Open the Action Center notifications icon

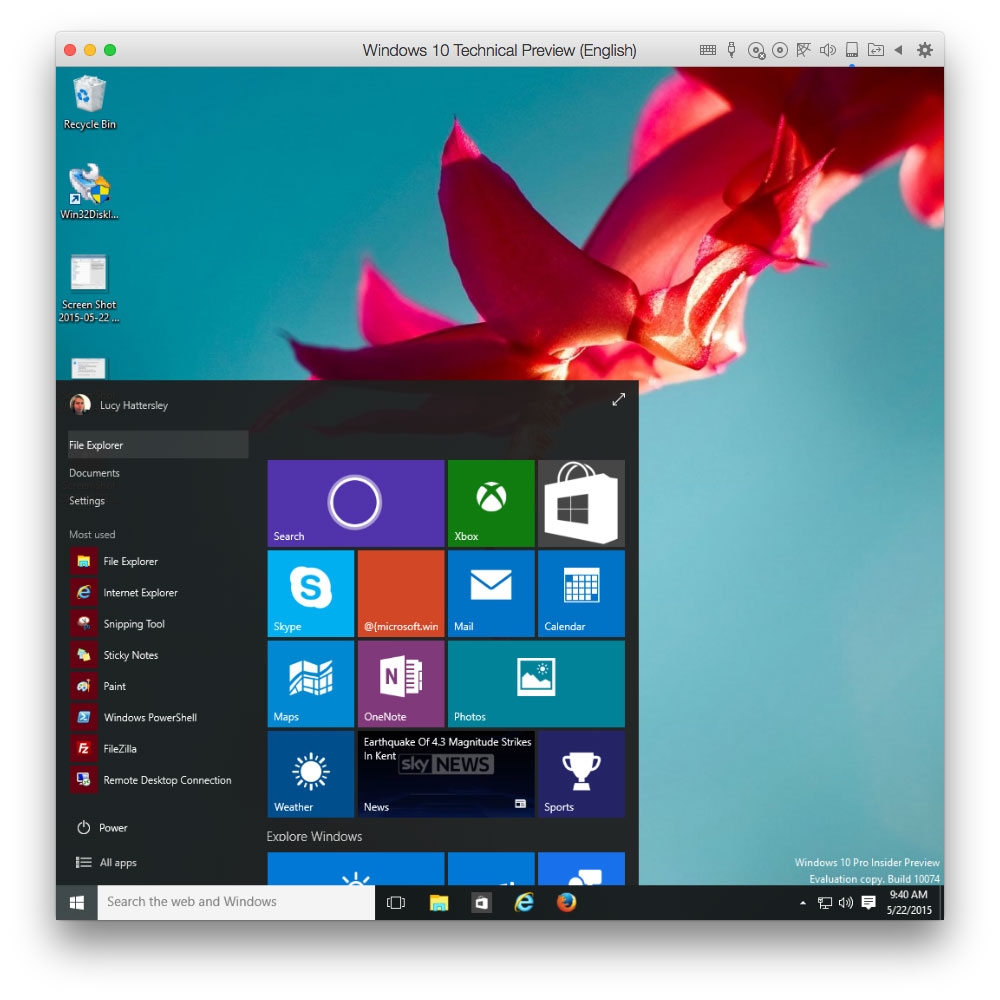coord(868,903)
